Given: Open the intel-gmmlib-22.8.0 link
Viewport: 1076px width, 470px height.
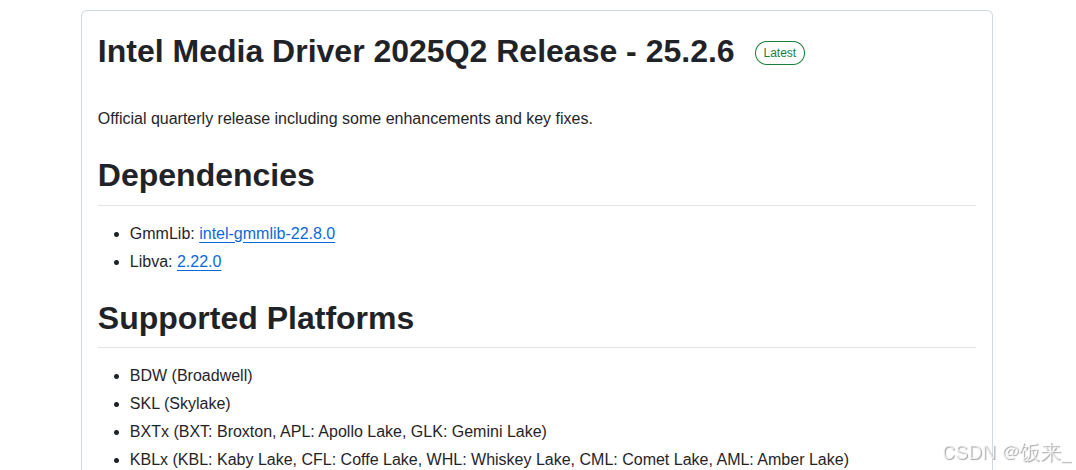Looking at the screenshot, I should click(x=267, y=234).
